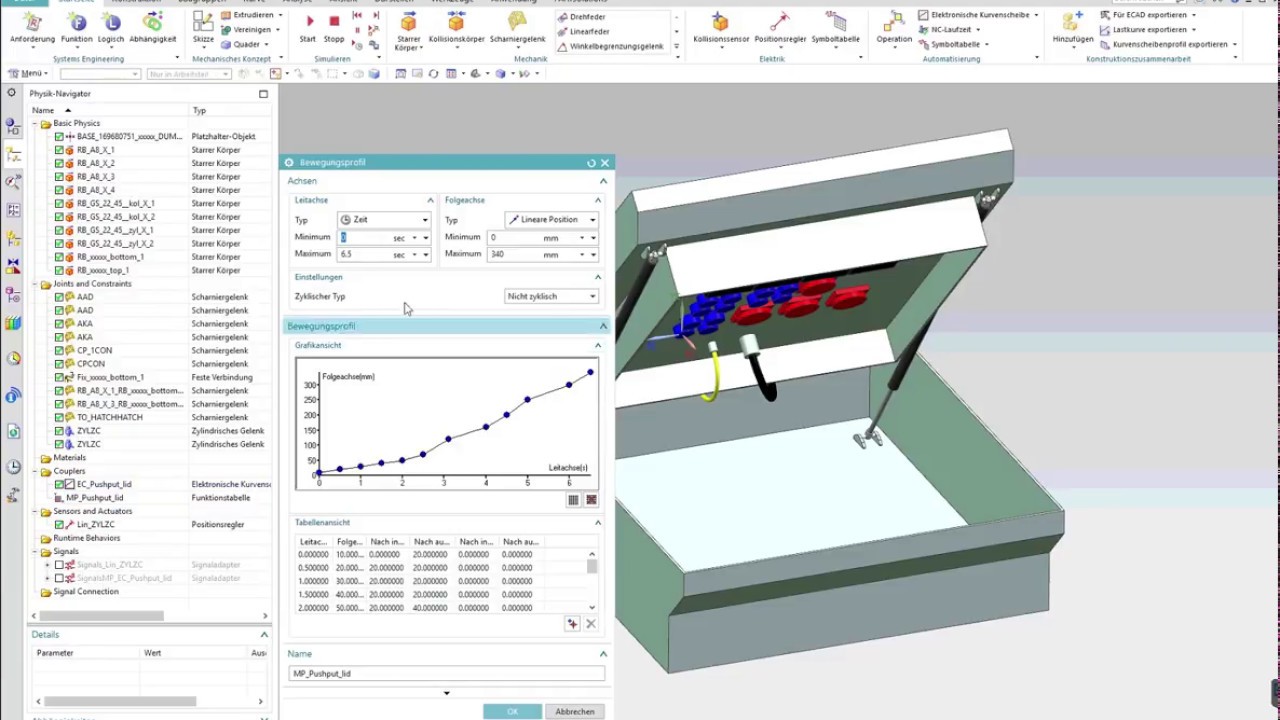The height and width of the screenshot is (720, 1280).
Task: Uncheck RB_A8_X_4 rigid body
Action: (59, 190)
